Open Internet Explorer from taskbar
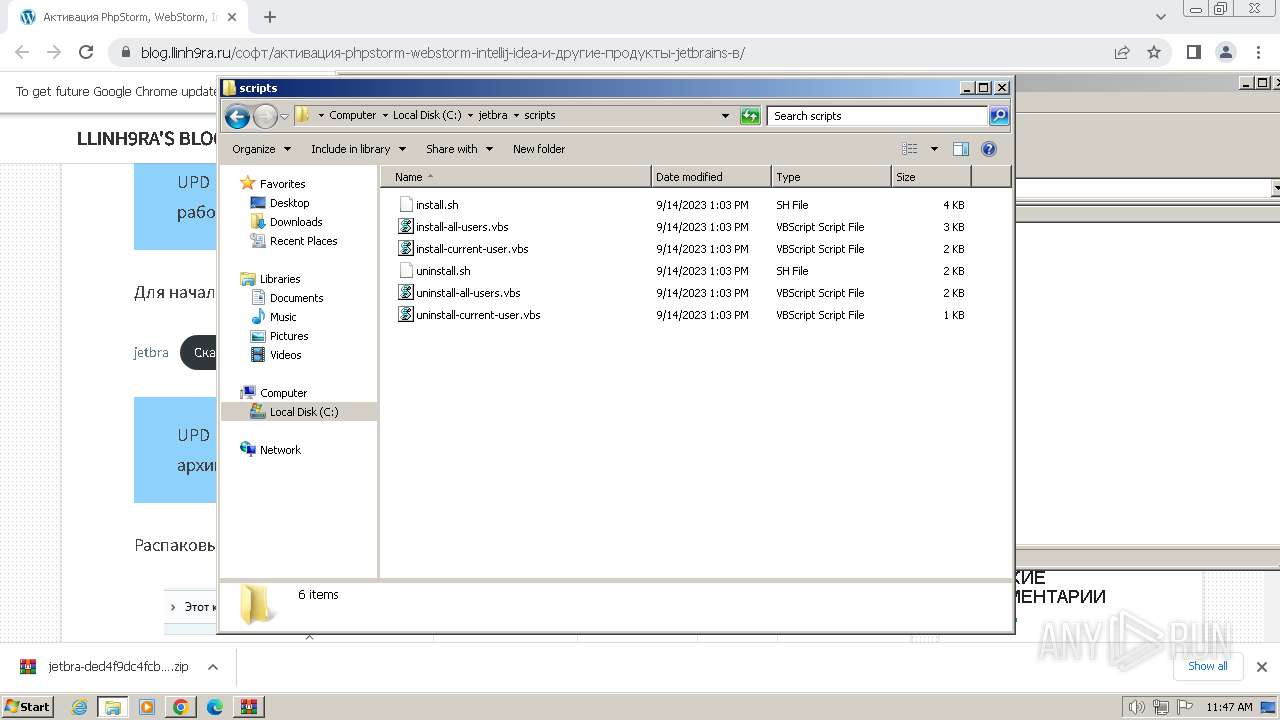The image size is (1280, 720). (x=79, y=707)
